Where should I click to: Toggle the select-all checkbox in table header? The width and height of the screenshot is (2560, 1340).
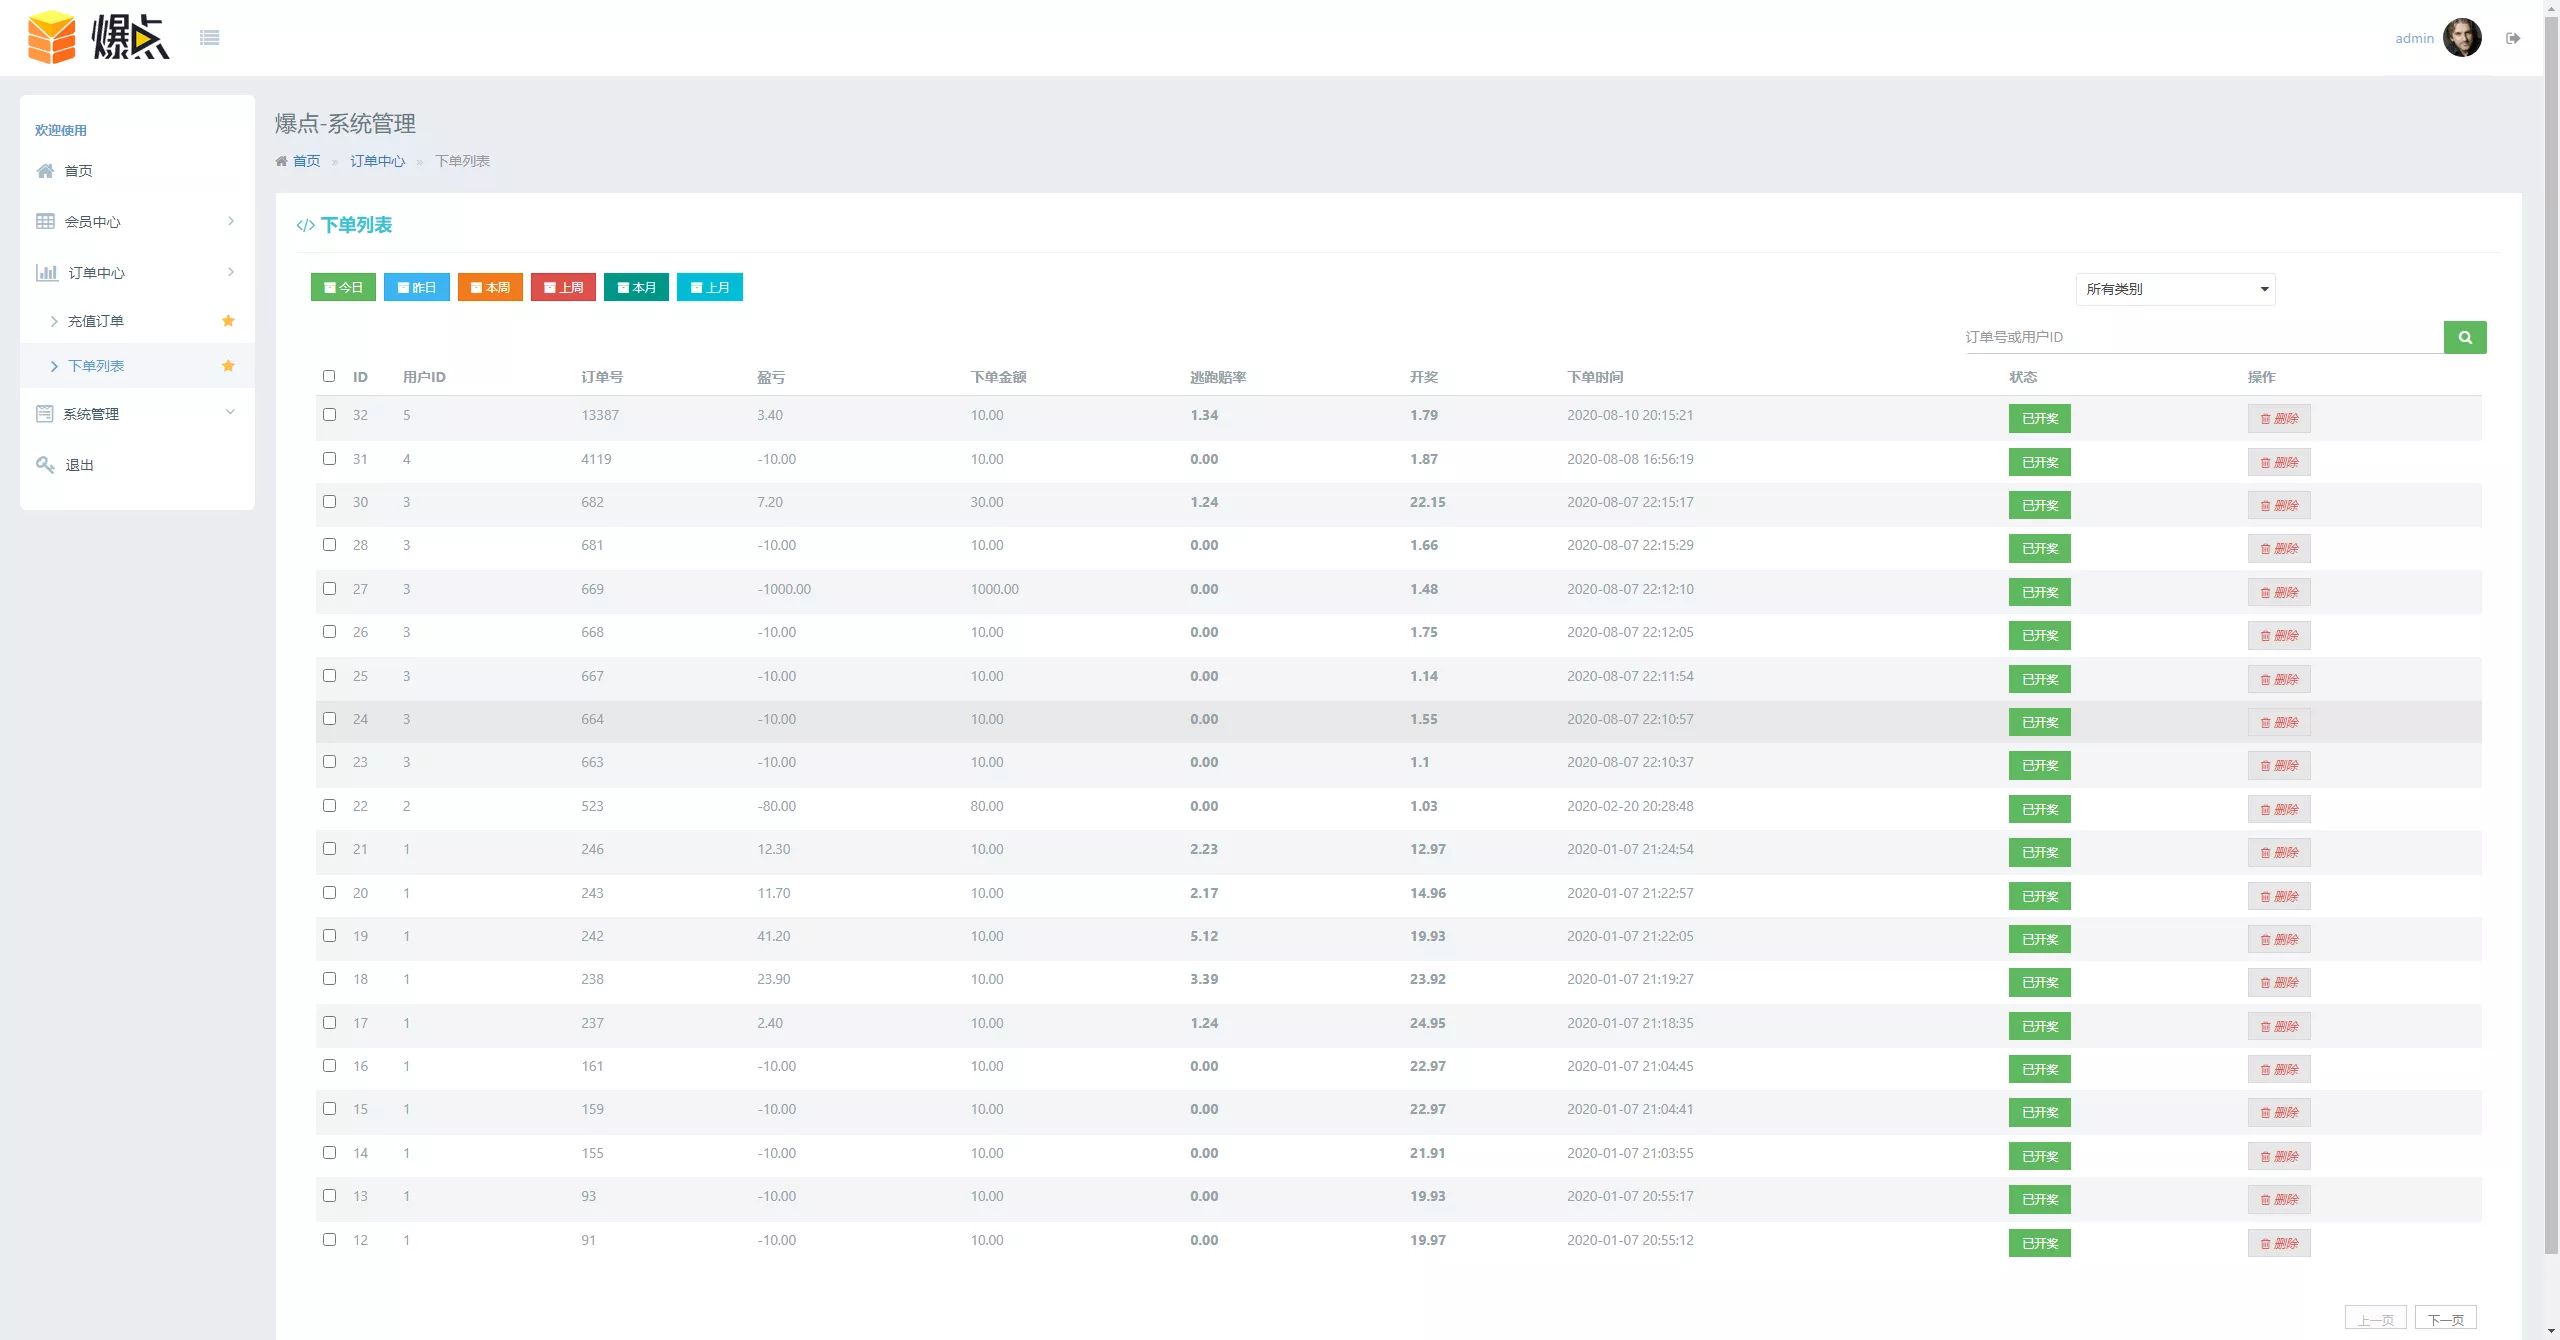click(329, 376)
